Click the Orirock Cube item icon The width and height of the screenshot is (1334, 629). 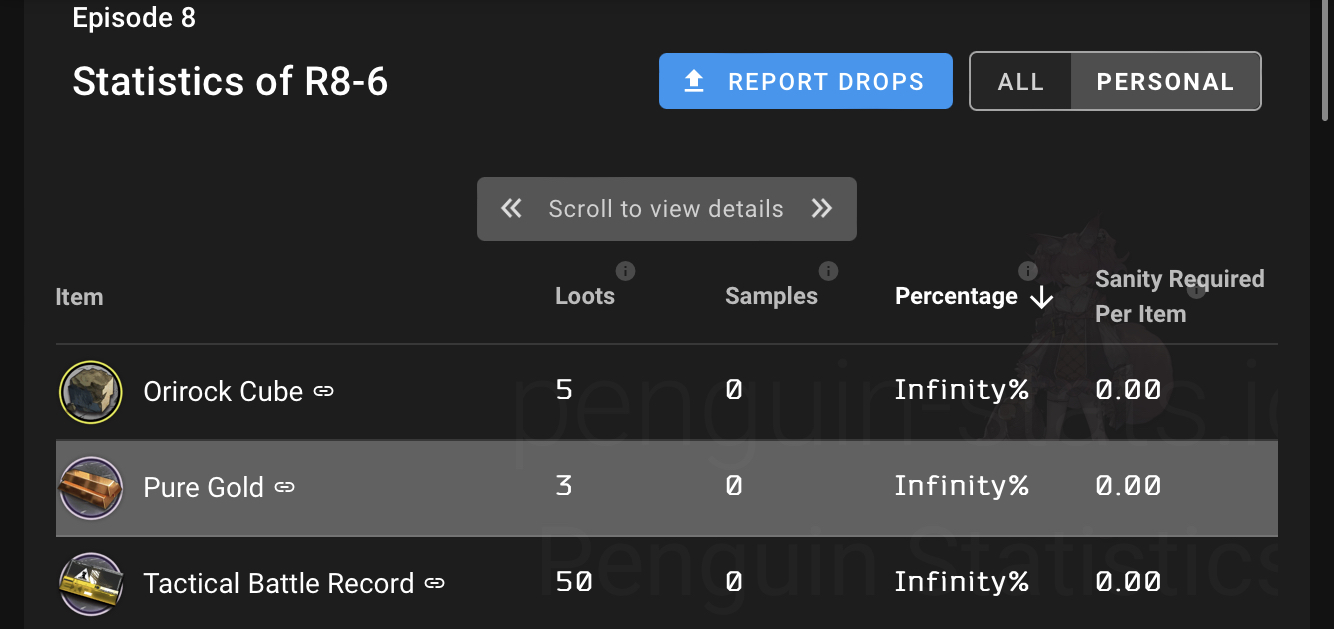(90, 391)
